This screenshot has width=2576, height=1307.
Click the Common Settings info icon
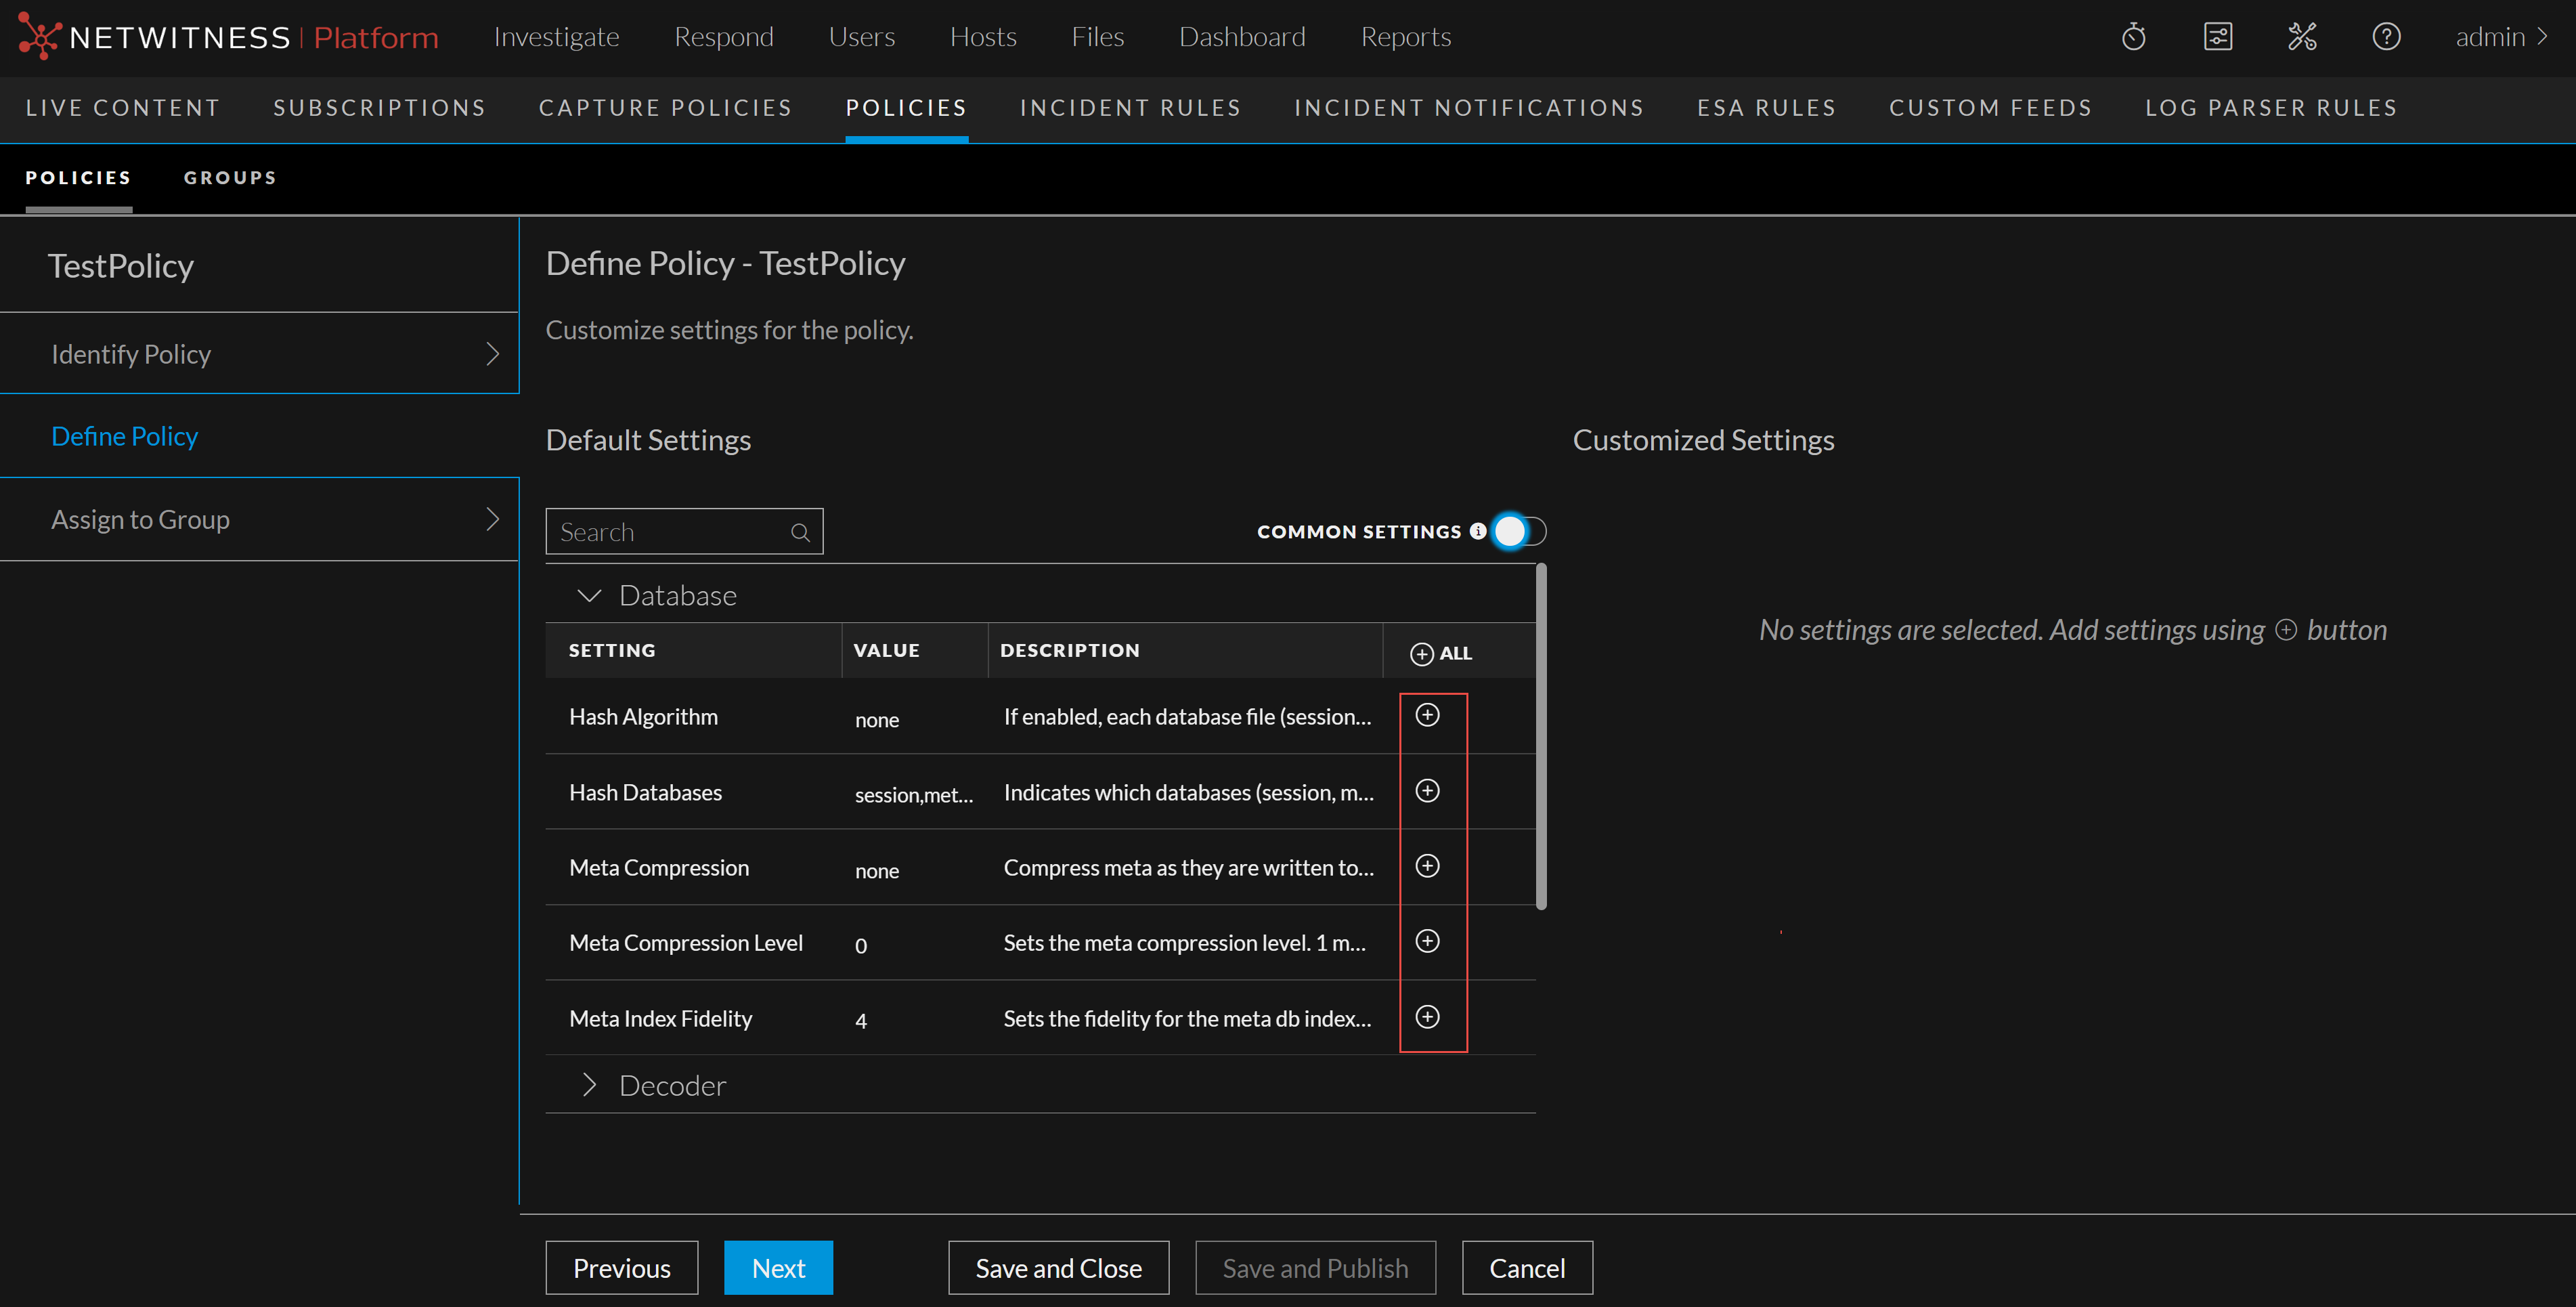coord(1477,531)
